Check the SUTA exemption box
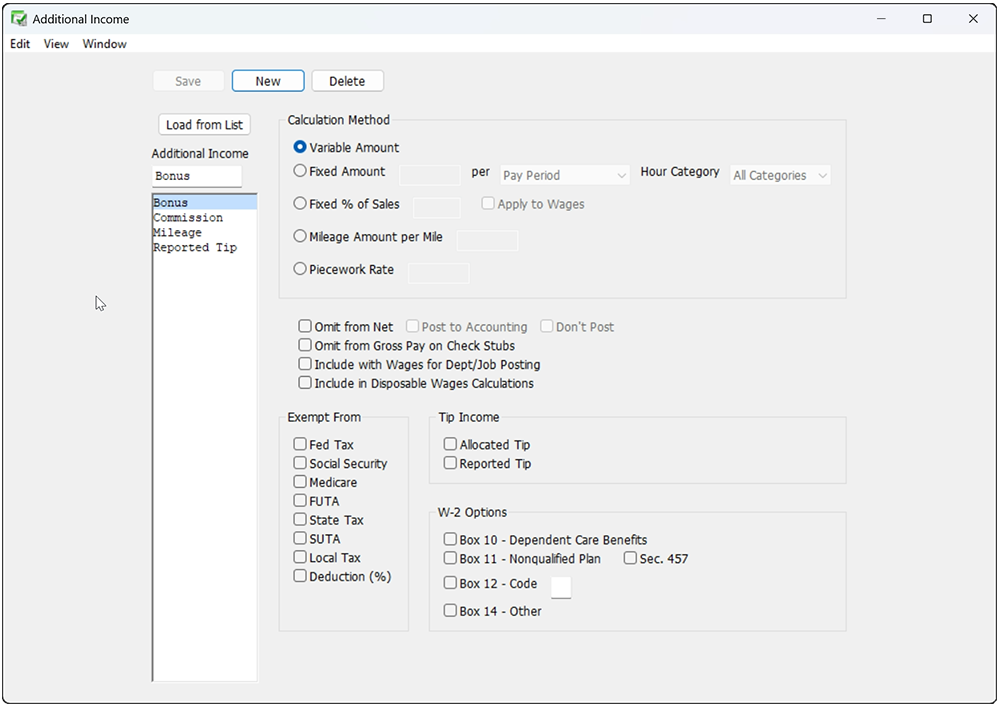The height and width of the screenshot is (706, 1000). point(300,538)
